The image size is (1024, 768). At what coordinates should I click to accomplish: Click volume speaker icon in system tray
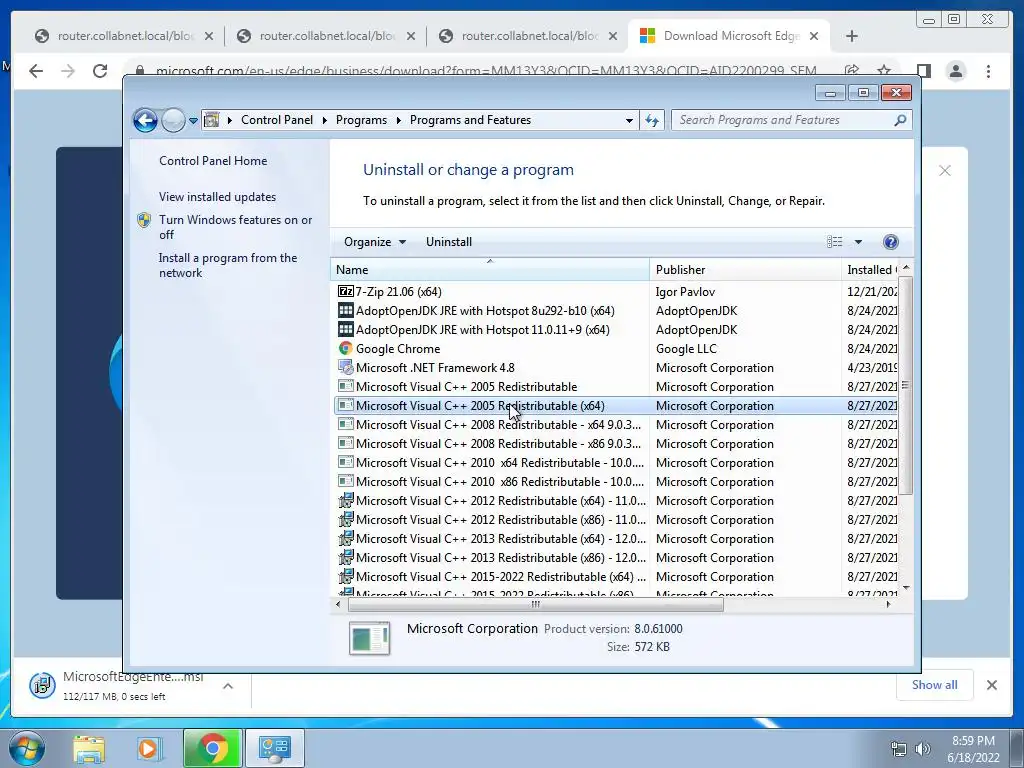pyautogui.click(x=922, y=748)
